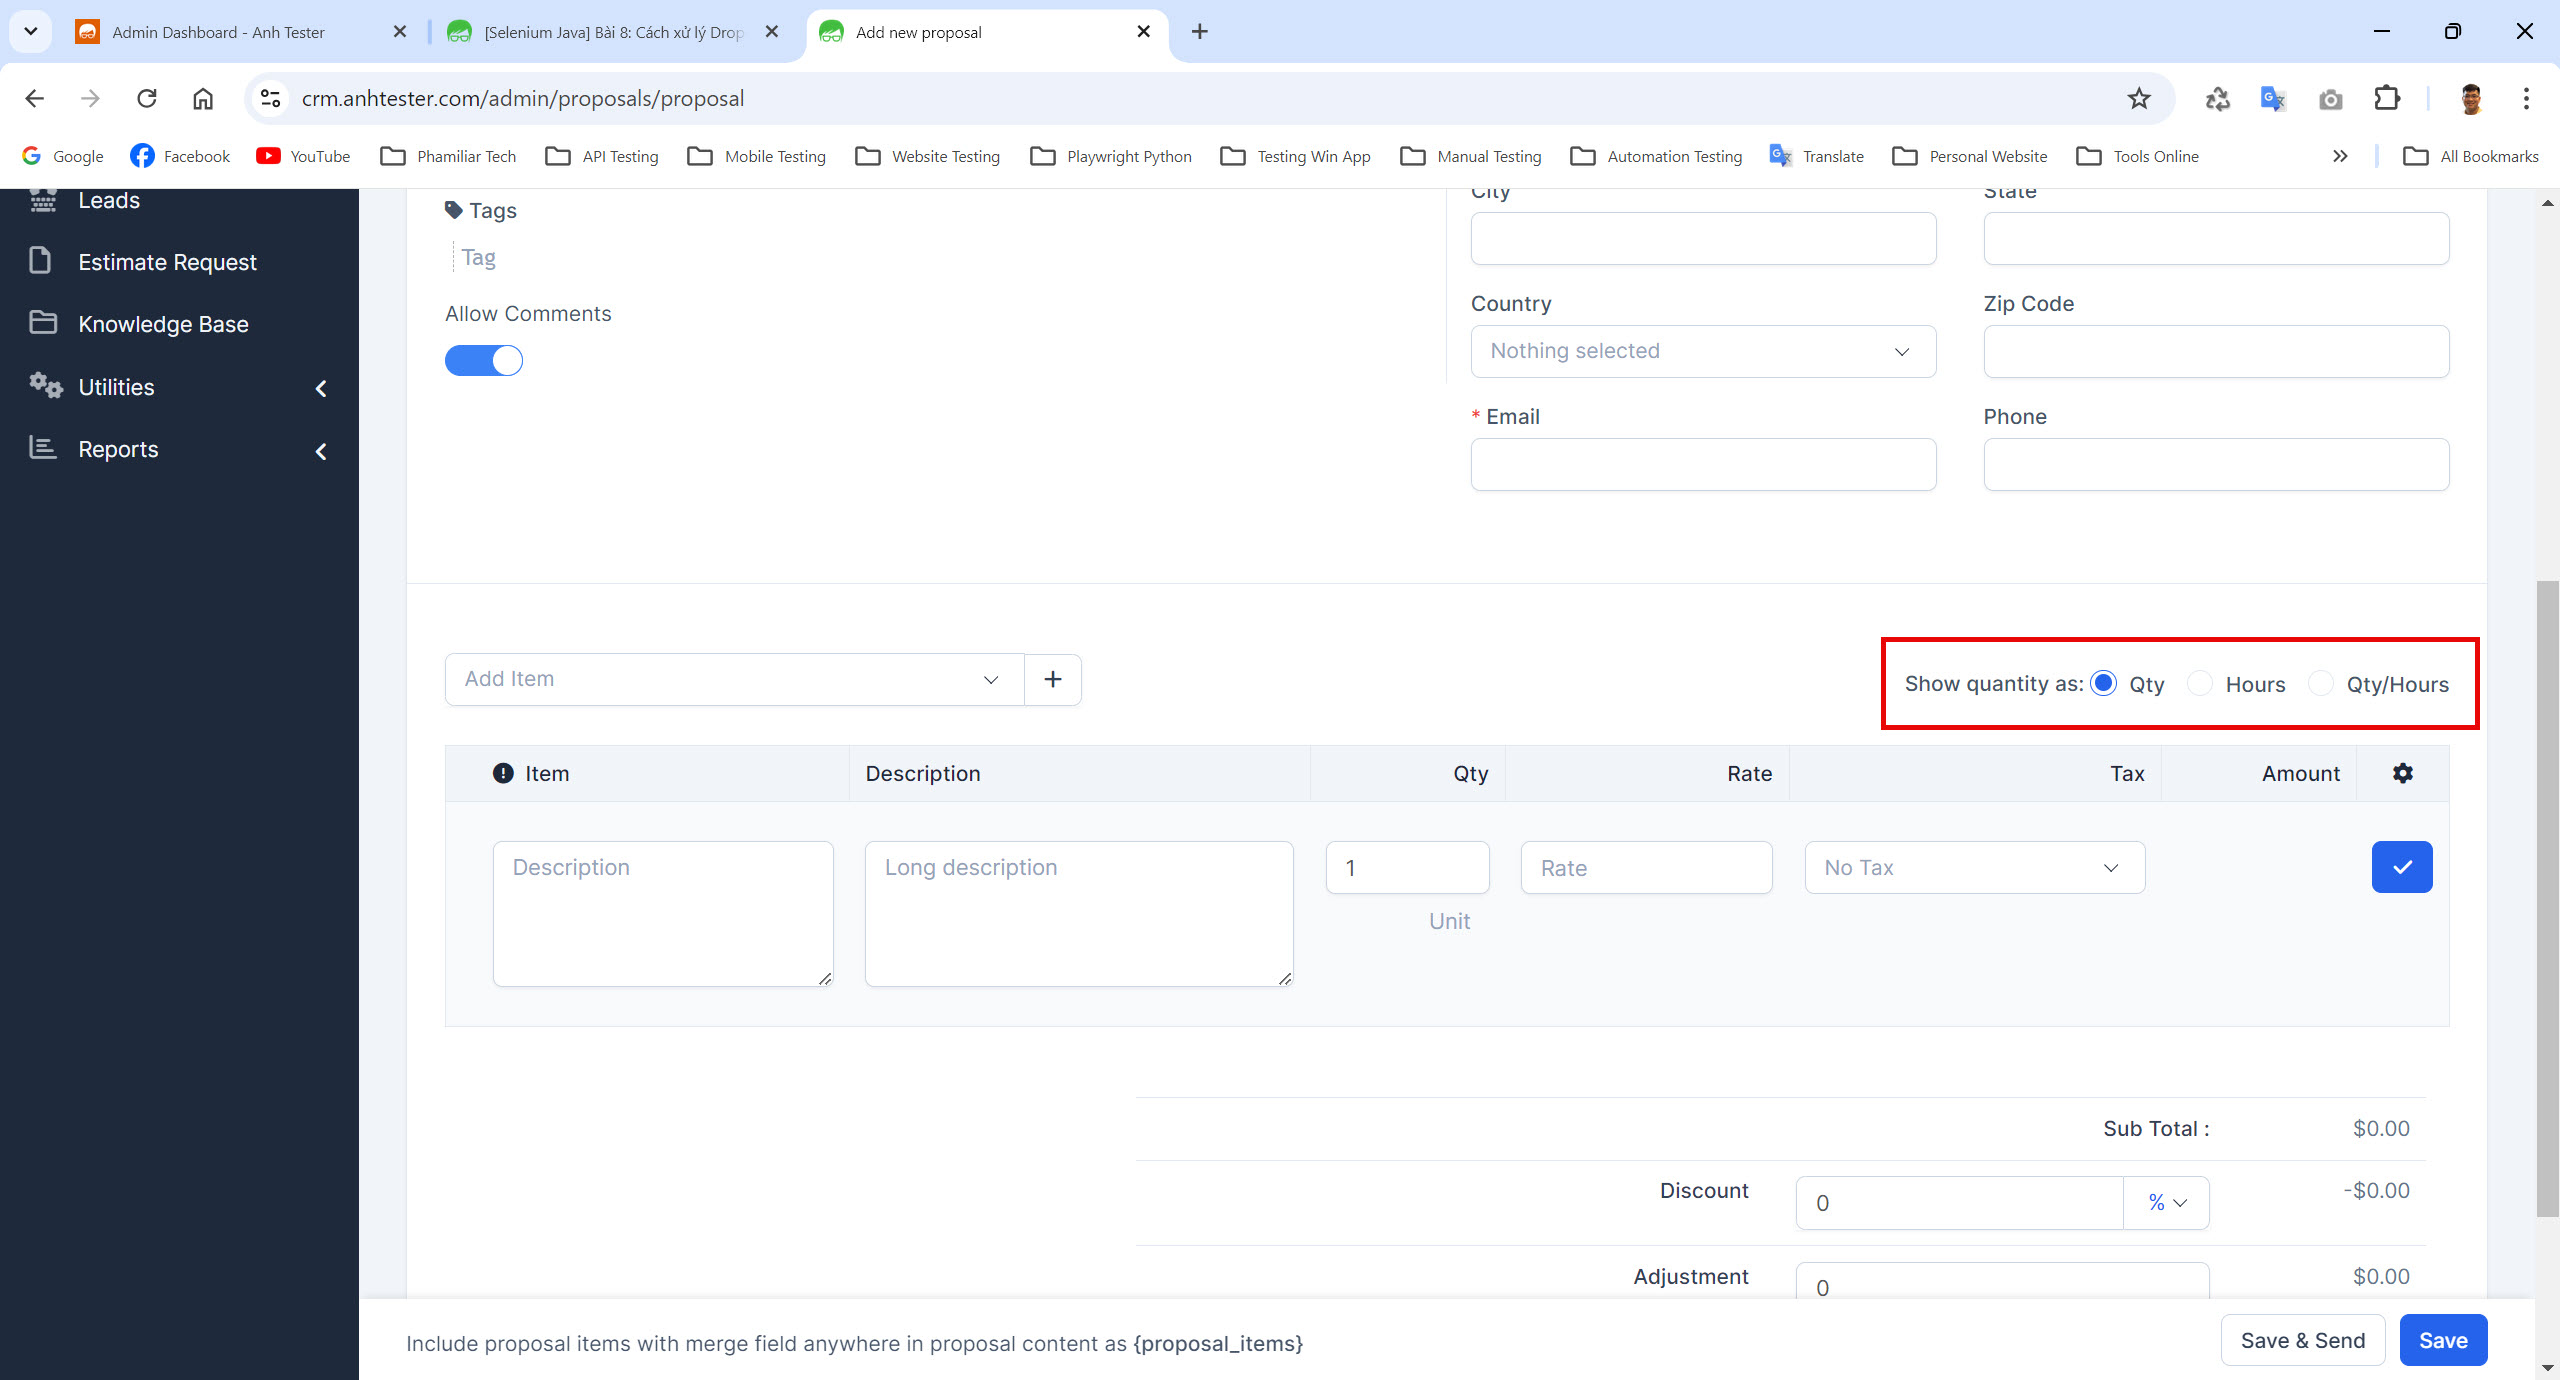This screenshot has width=2560, height=1380.
Task: Open the Chrome profile avatar
Action: (2471, 98)
